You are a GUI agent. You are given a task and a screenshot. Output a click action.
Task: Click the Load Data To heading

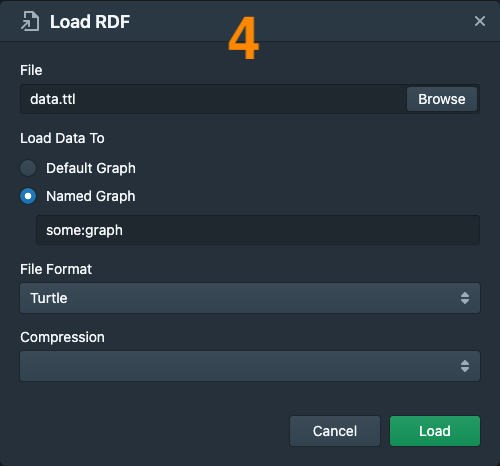point(62,138)
